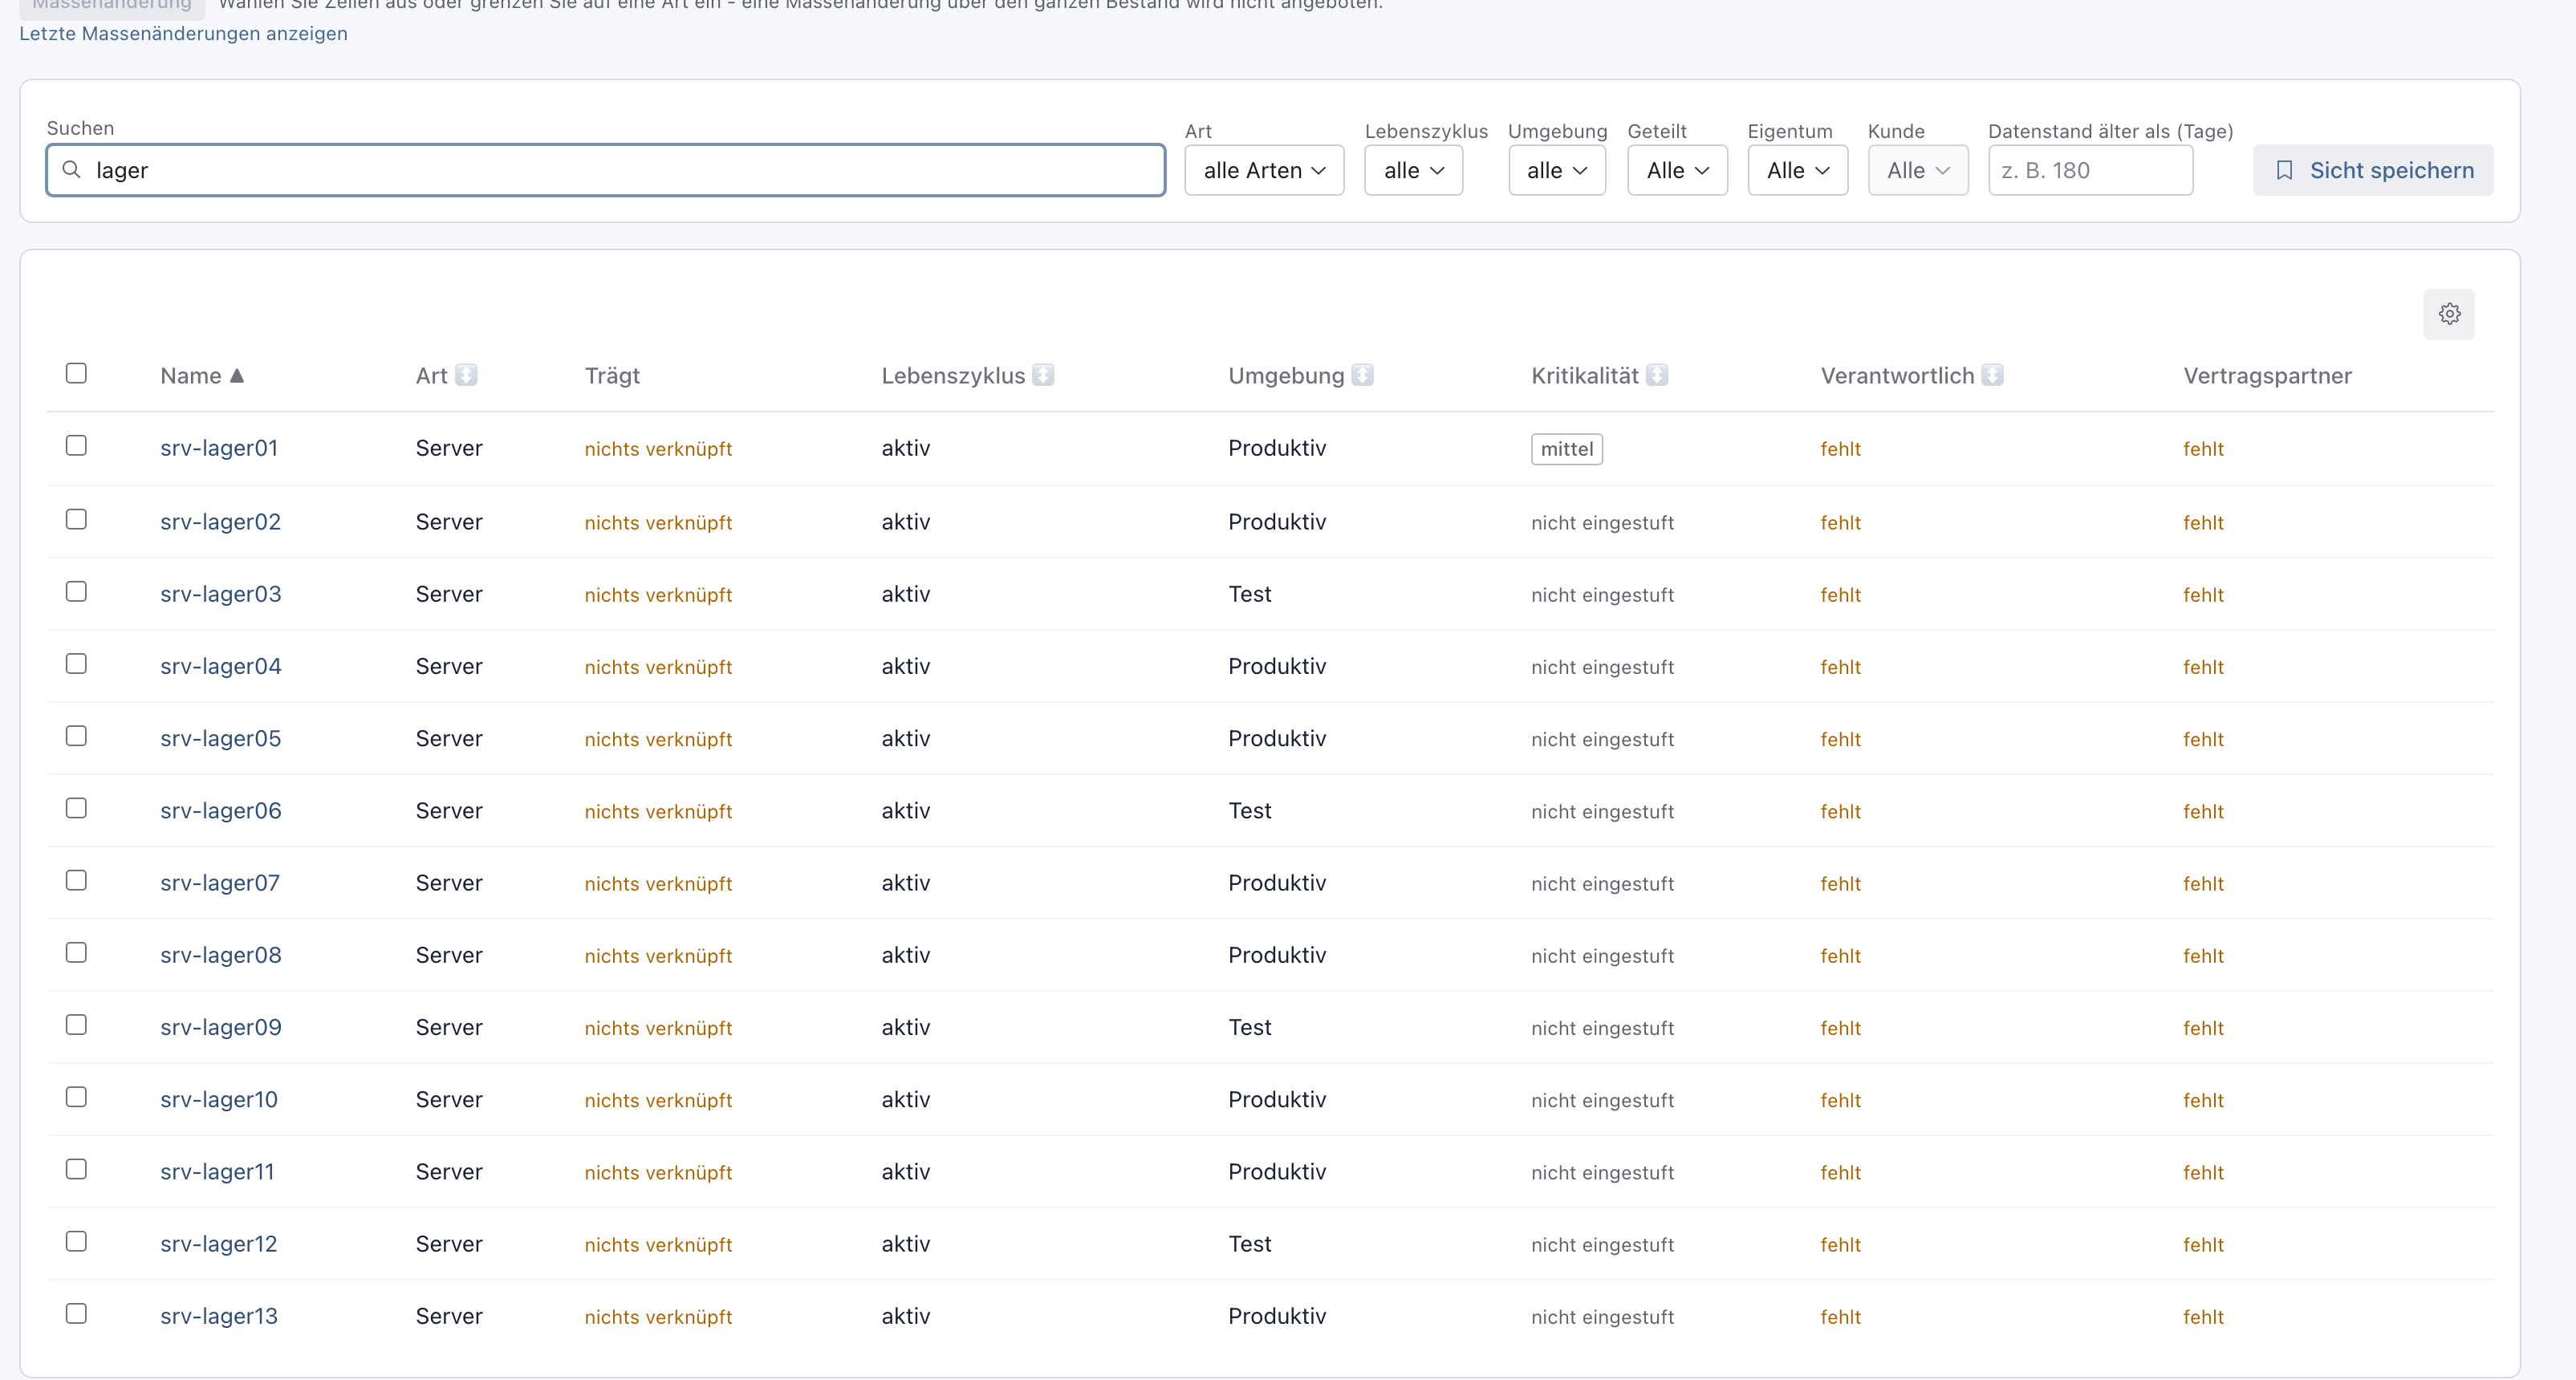Click nichts verknüpft in the srv-lager05 row
Viewport: 2576px width, 1380px height.
[x=658, y=739]
